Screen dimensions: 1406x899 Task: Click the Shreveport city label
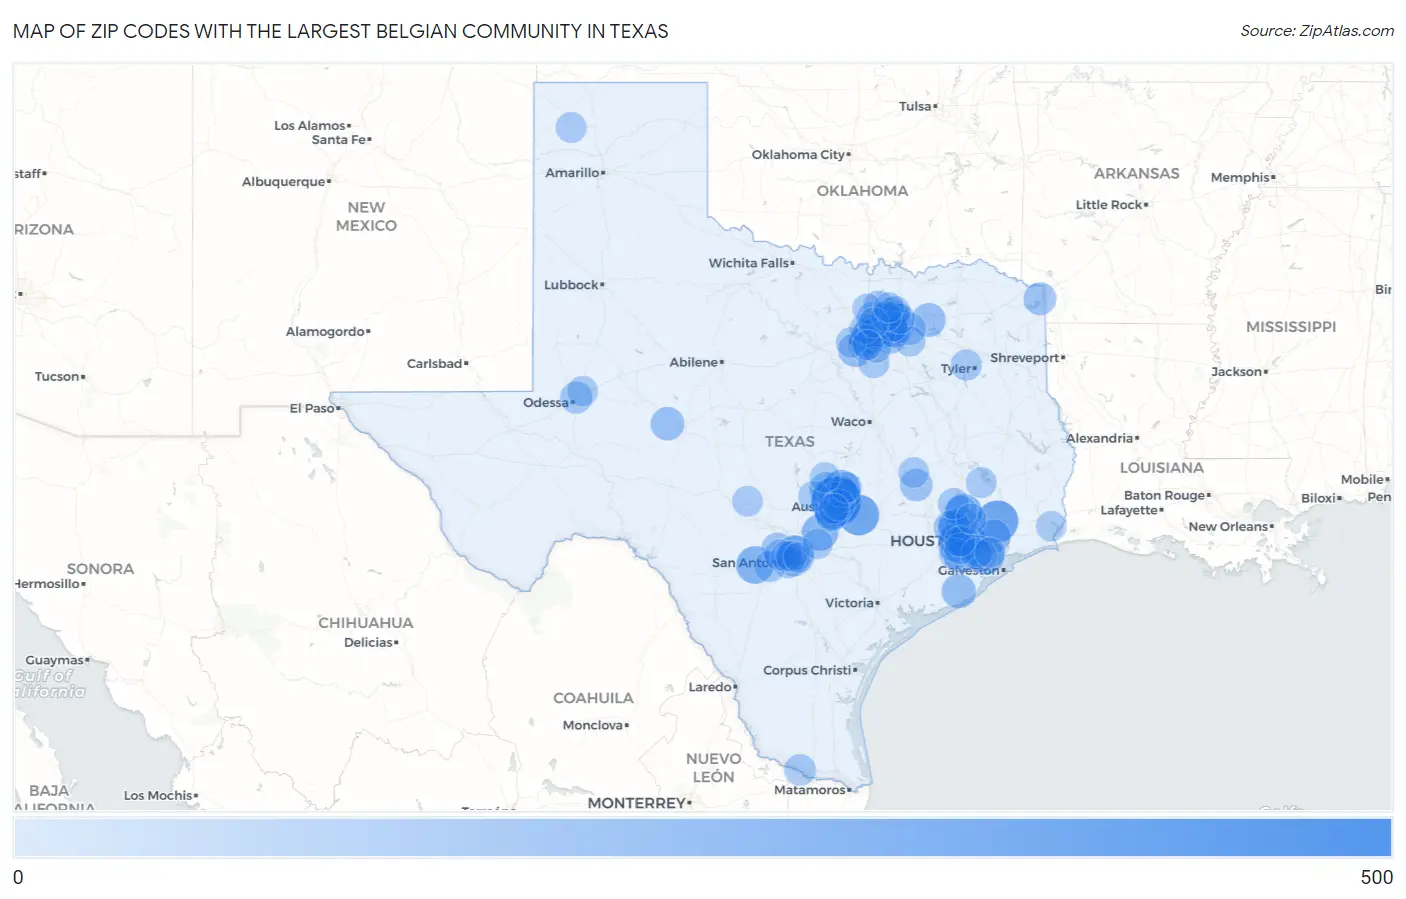(1025, 358)
